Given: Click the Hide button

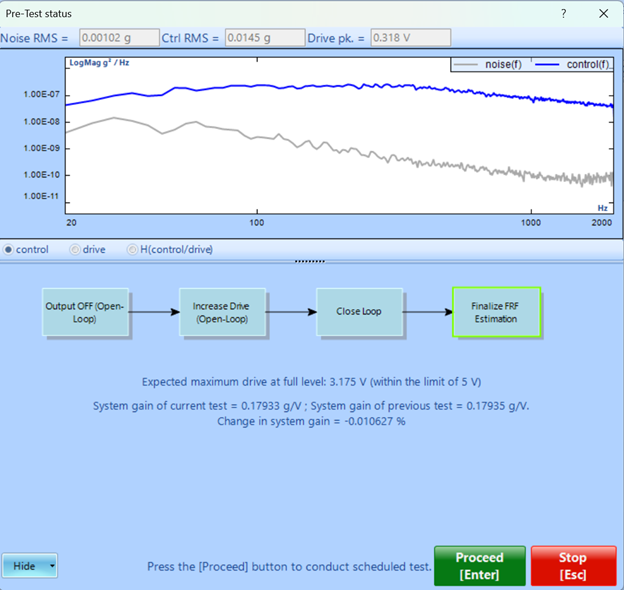Looking at the screenshot, I should [24, 566].
